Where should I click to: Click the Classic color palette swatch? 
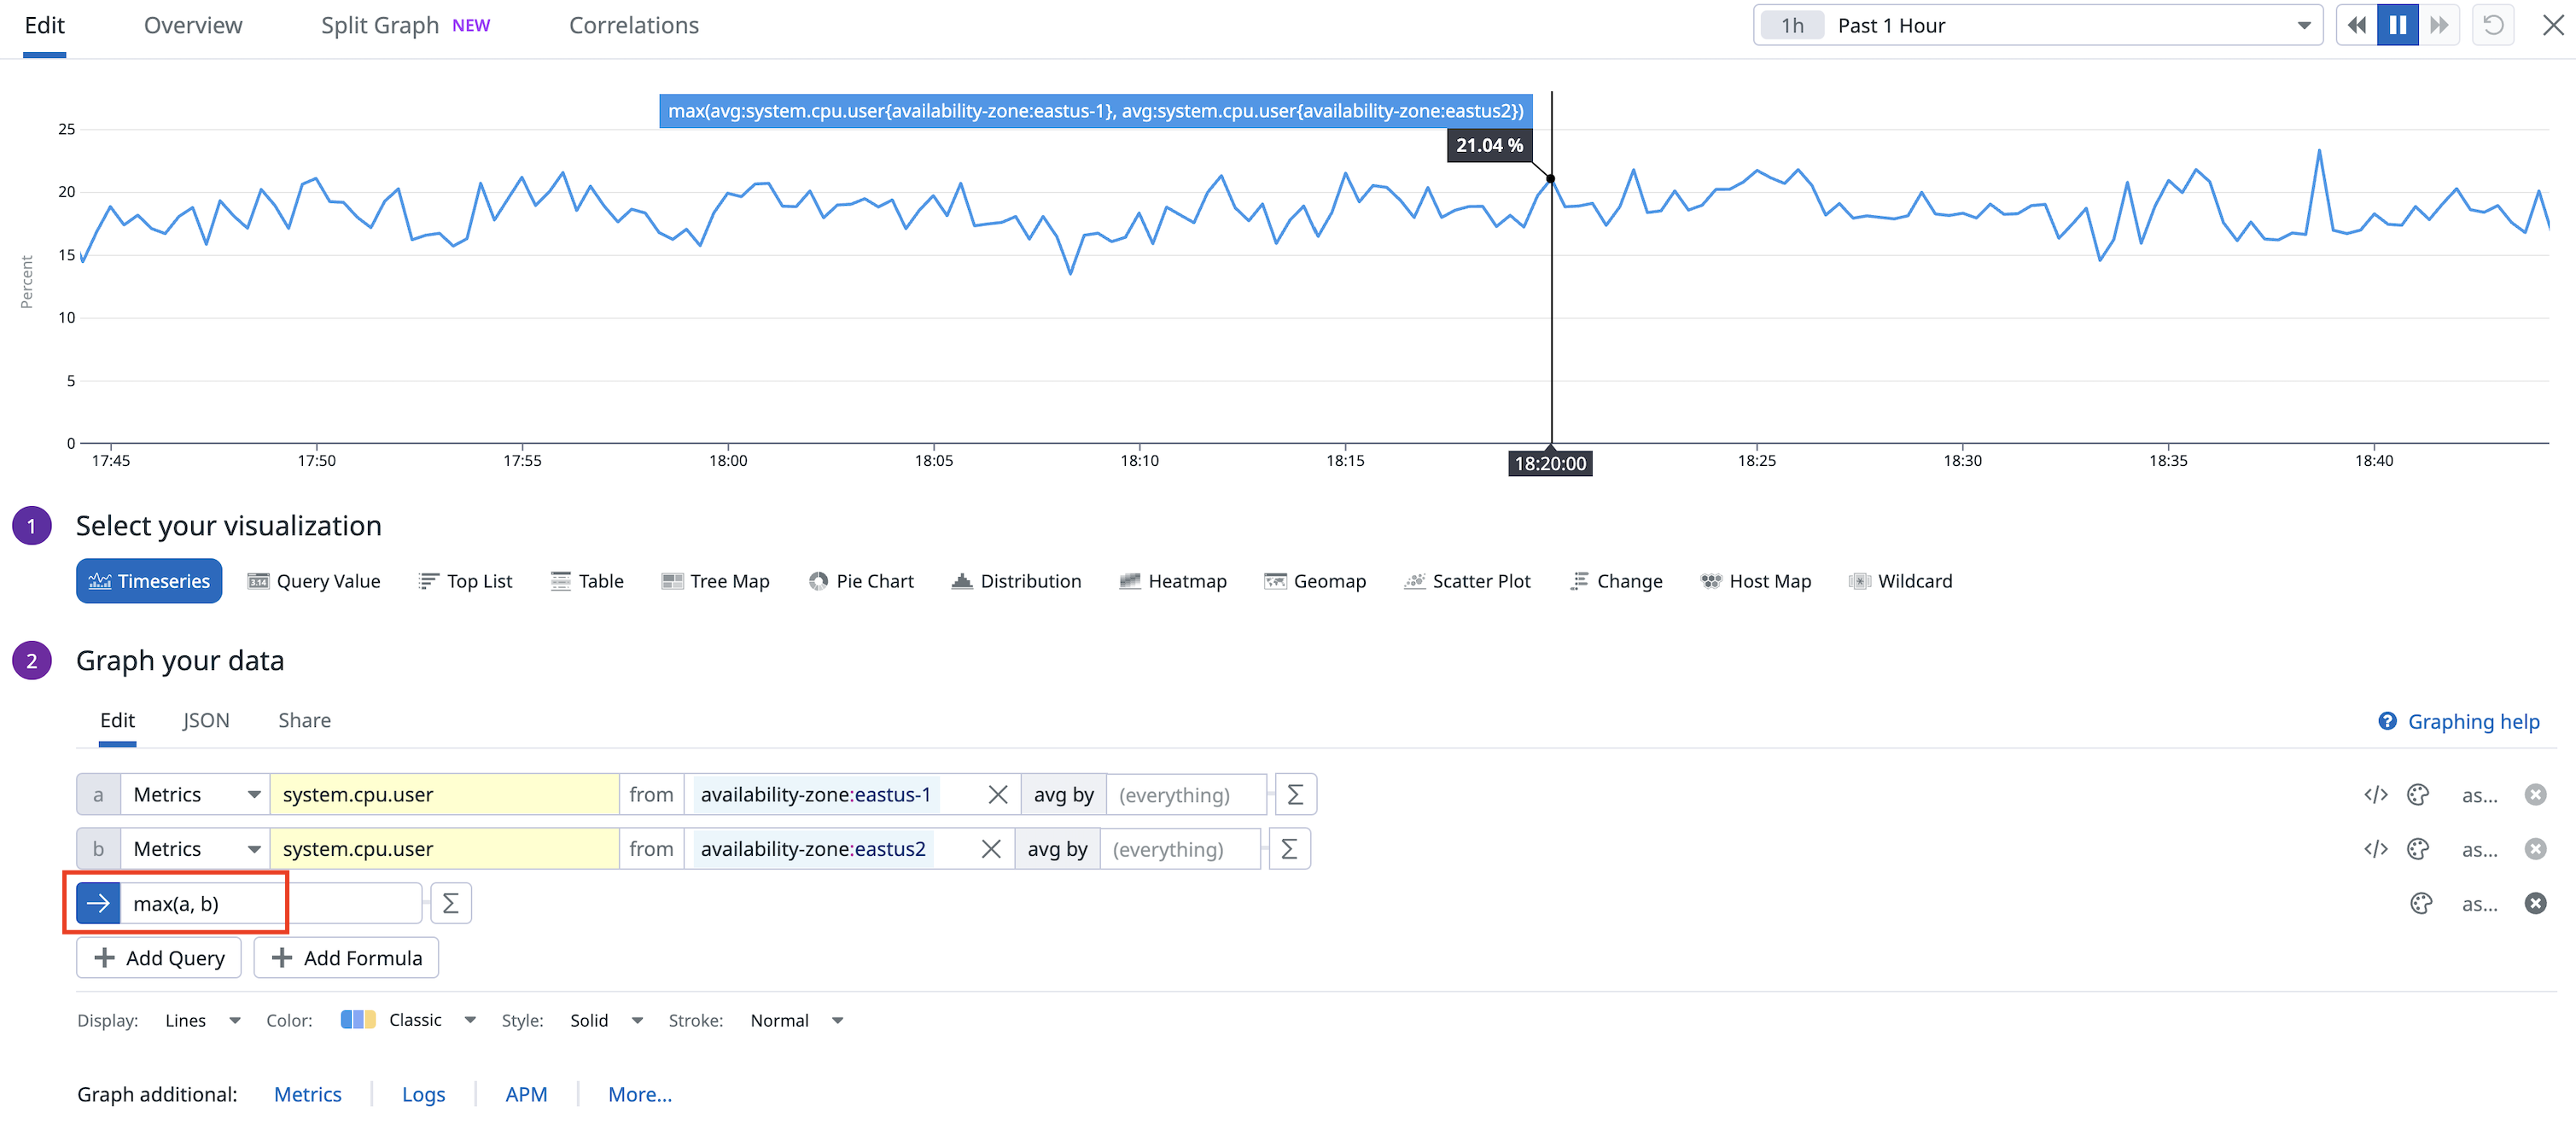coord(357,1020)
